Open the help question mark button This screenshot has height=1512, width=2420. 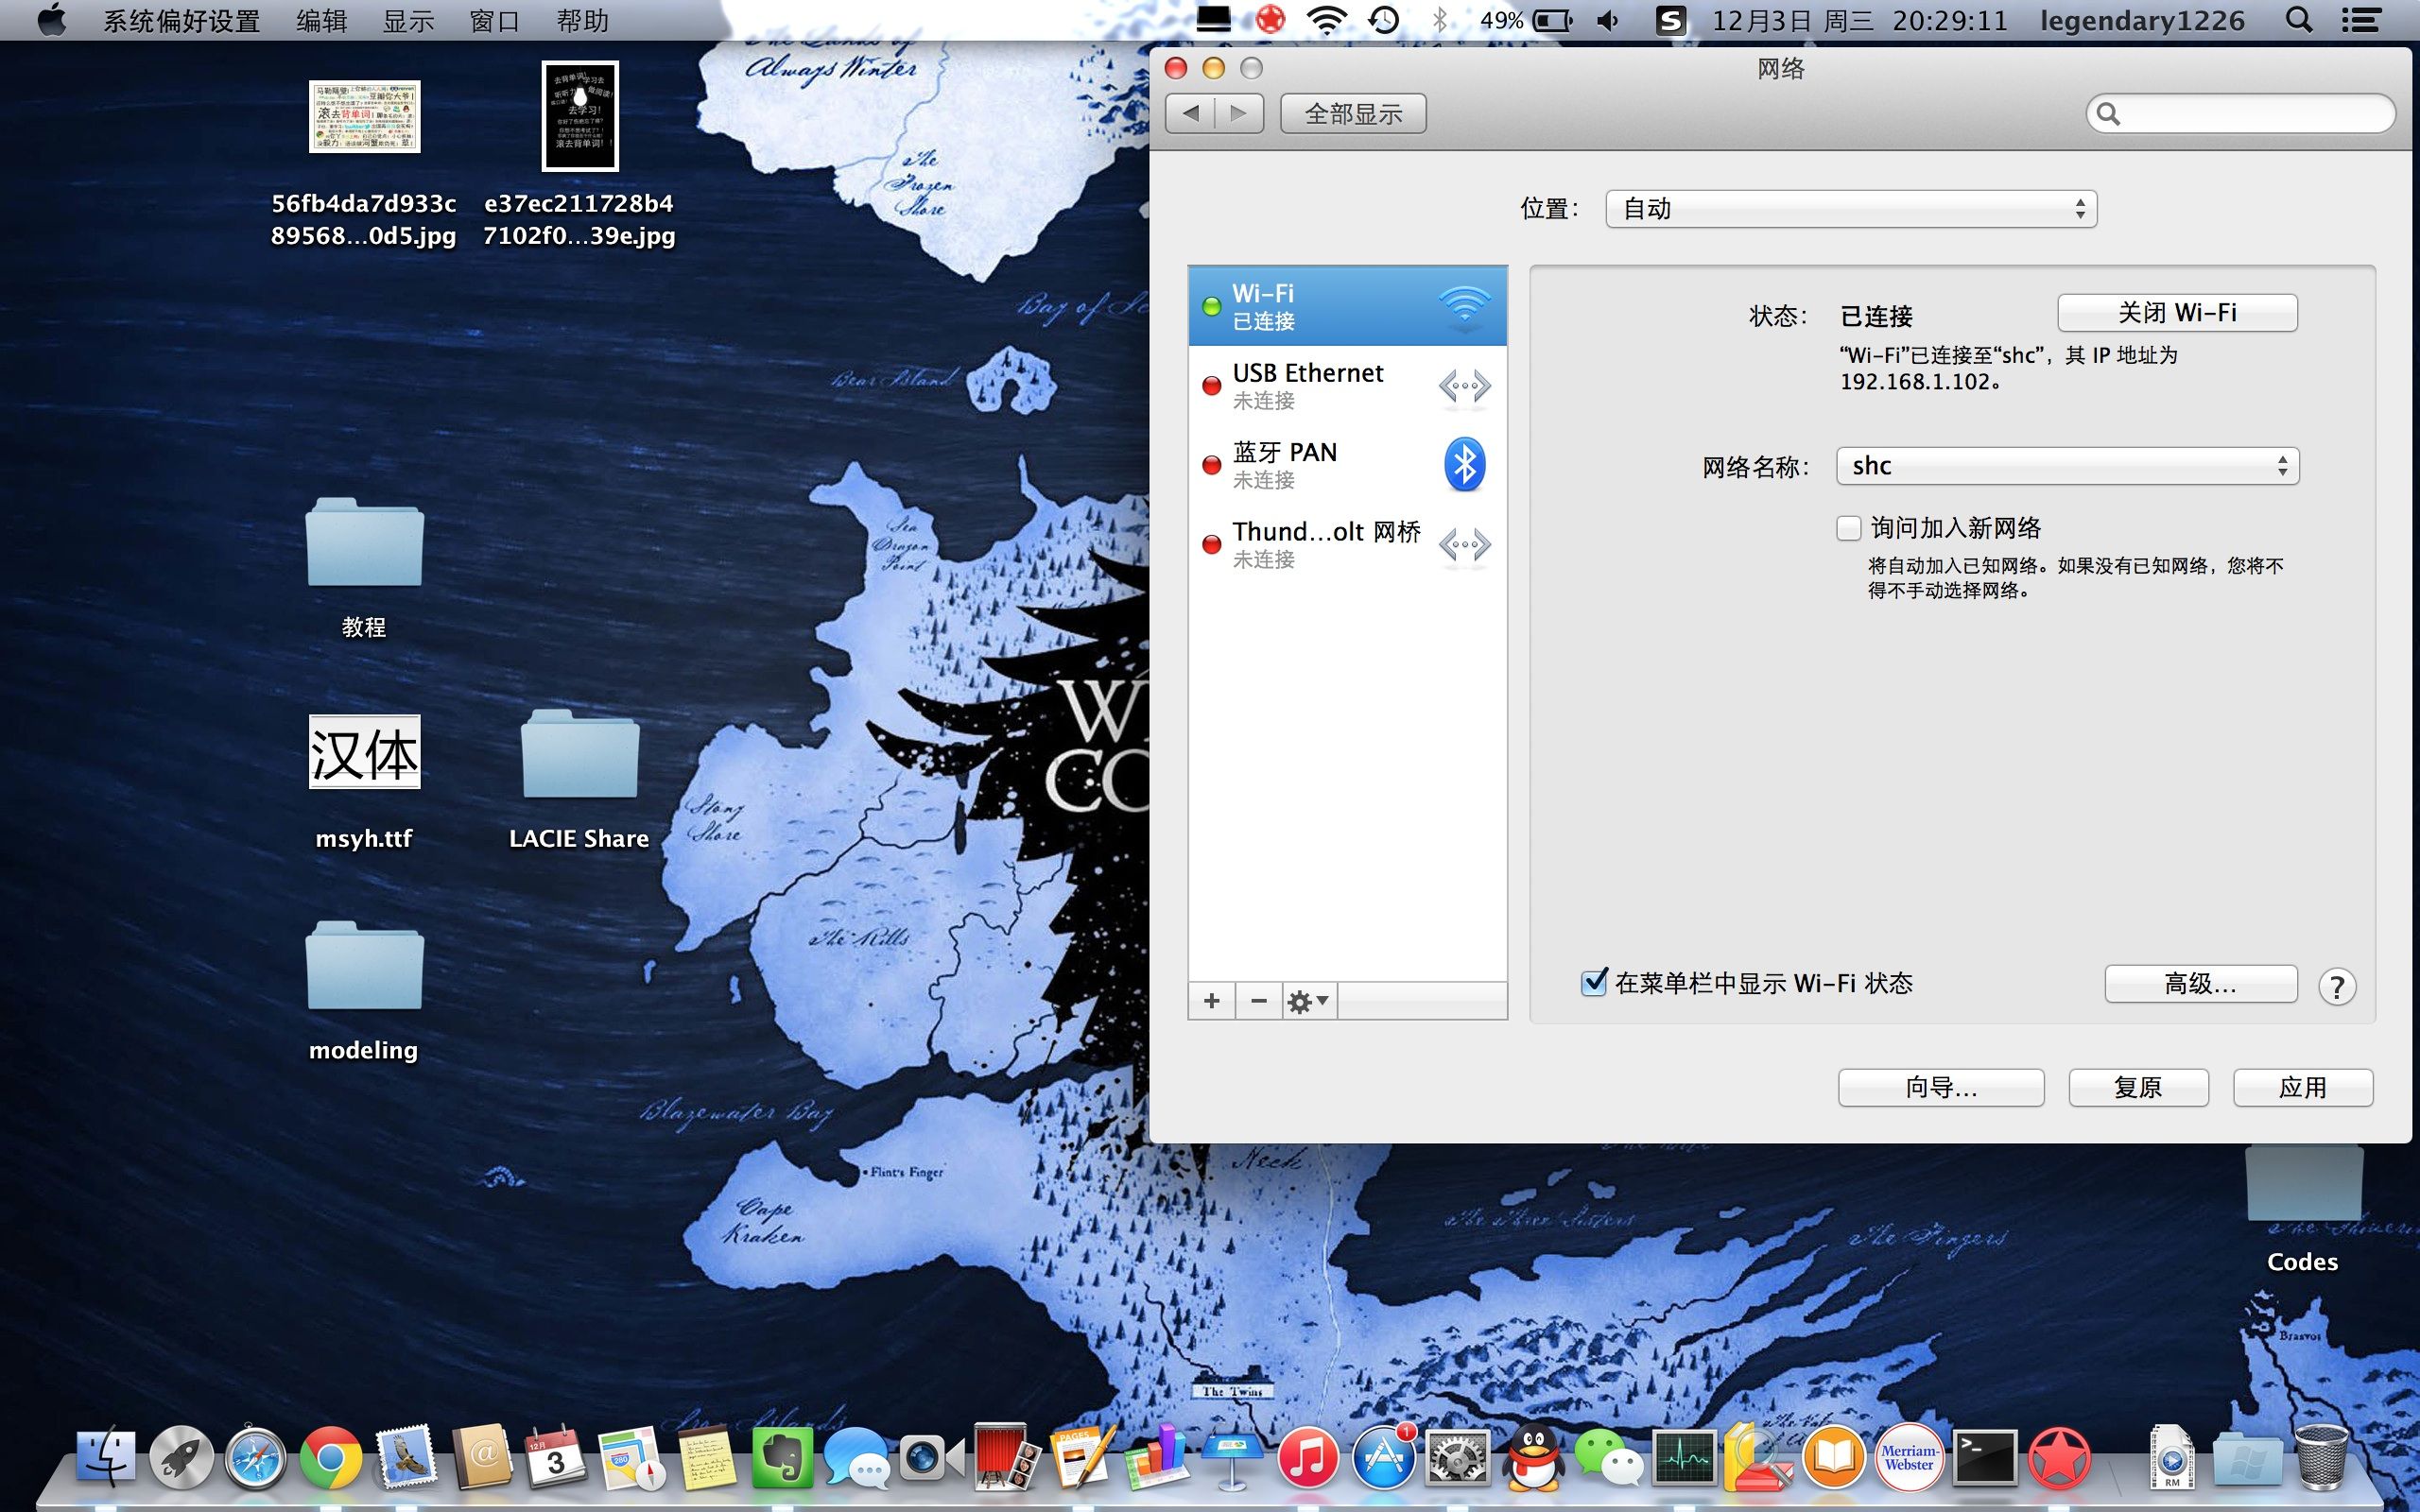[x=2337, y=987]
